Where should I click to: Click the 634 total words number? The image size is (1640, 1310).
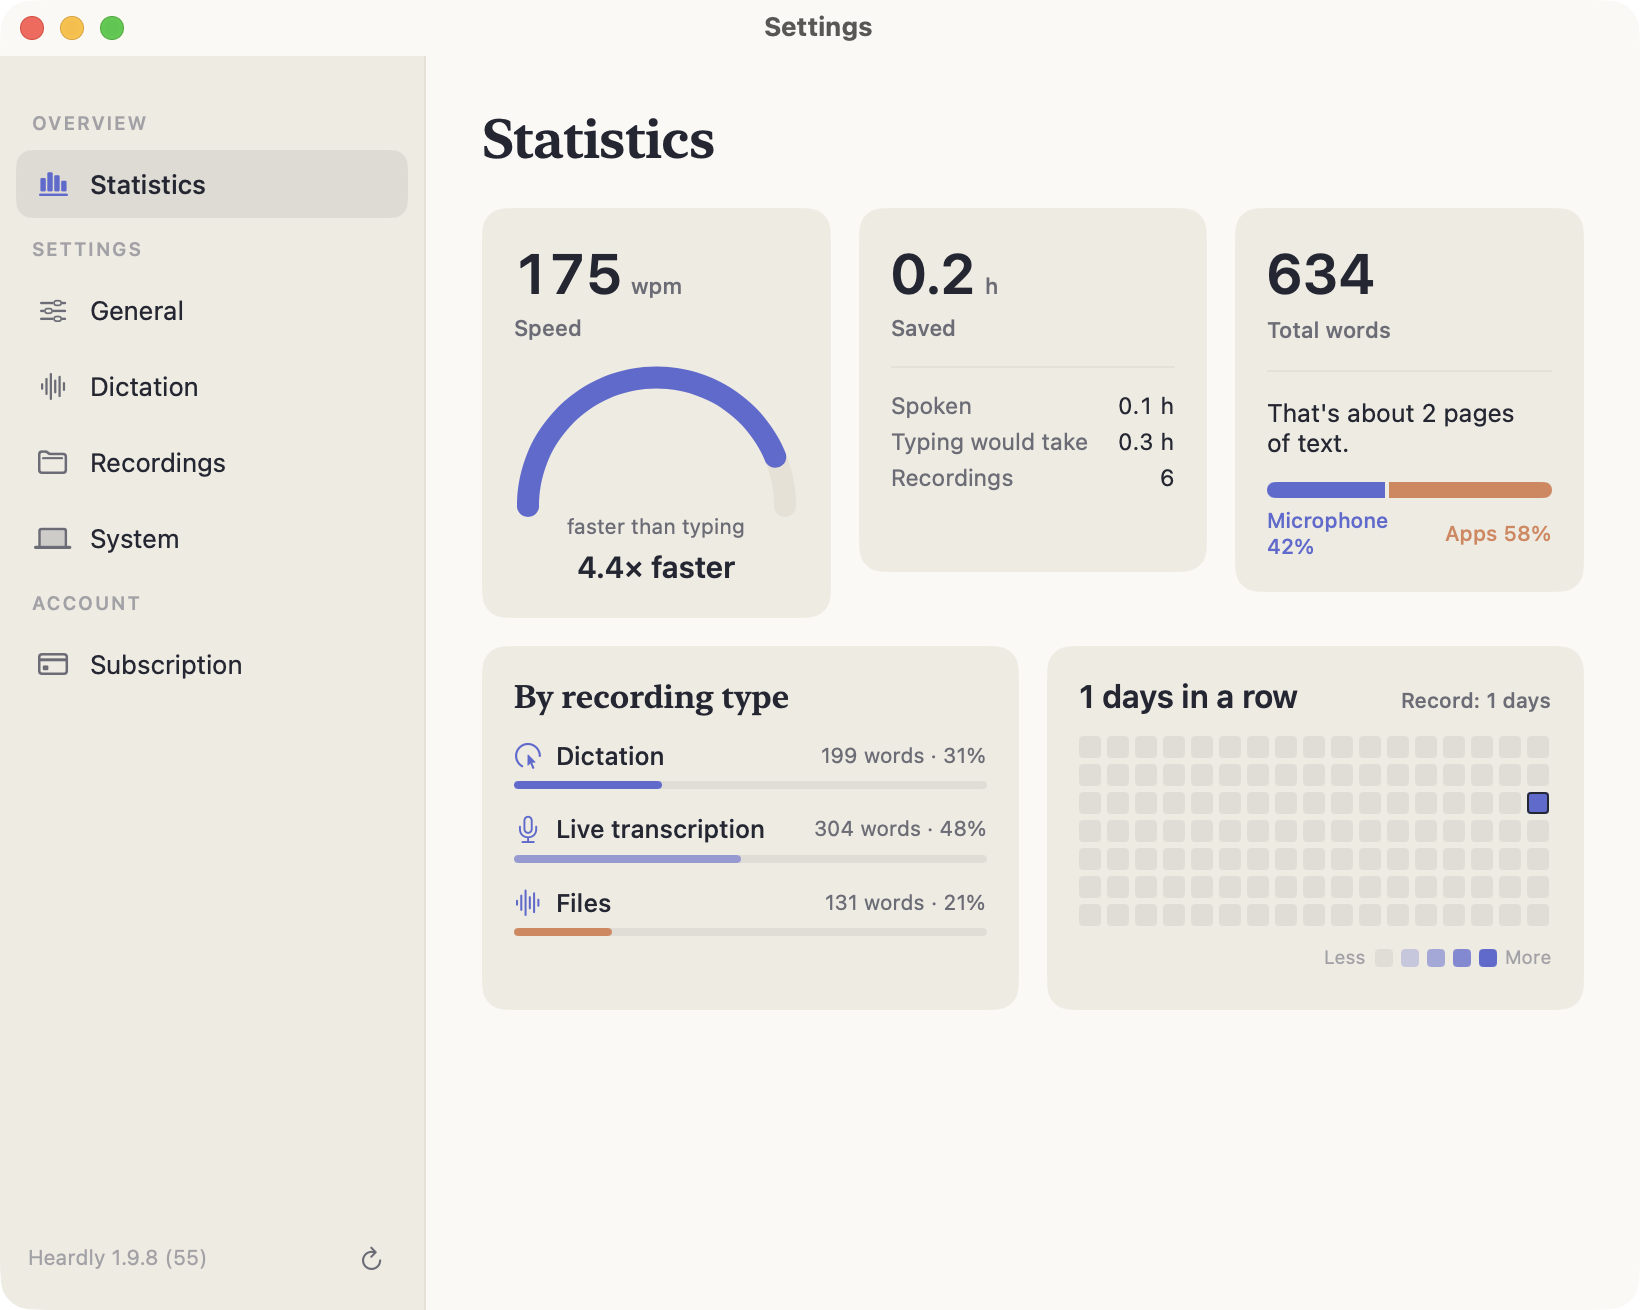[x=1320, y=275]
